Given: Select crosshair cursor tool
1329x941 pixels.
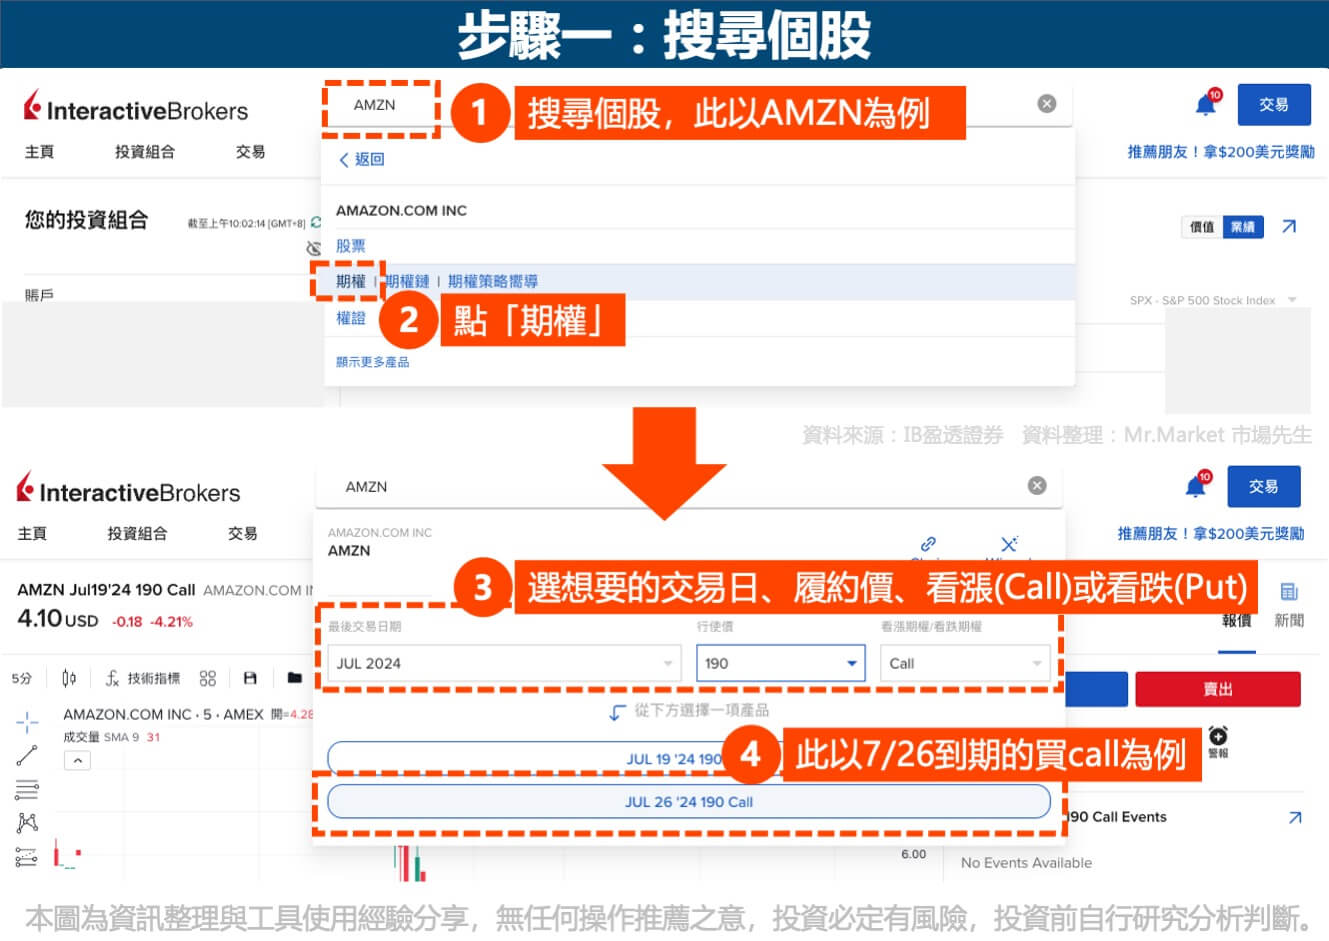Looking at the screenshot, I should (27, 722).
